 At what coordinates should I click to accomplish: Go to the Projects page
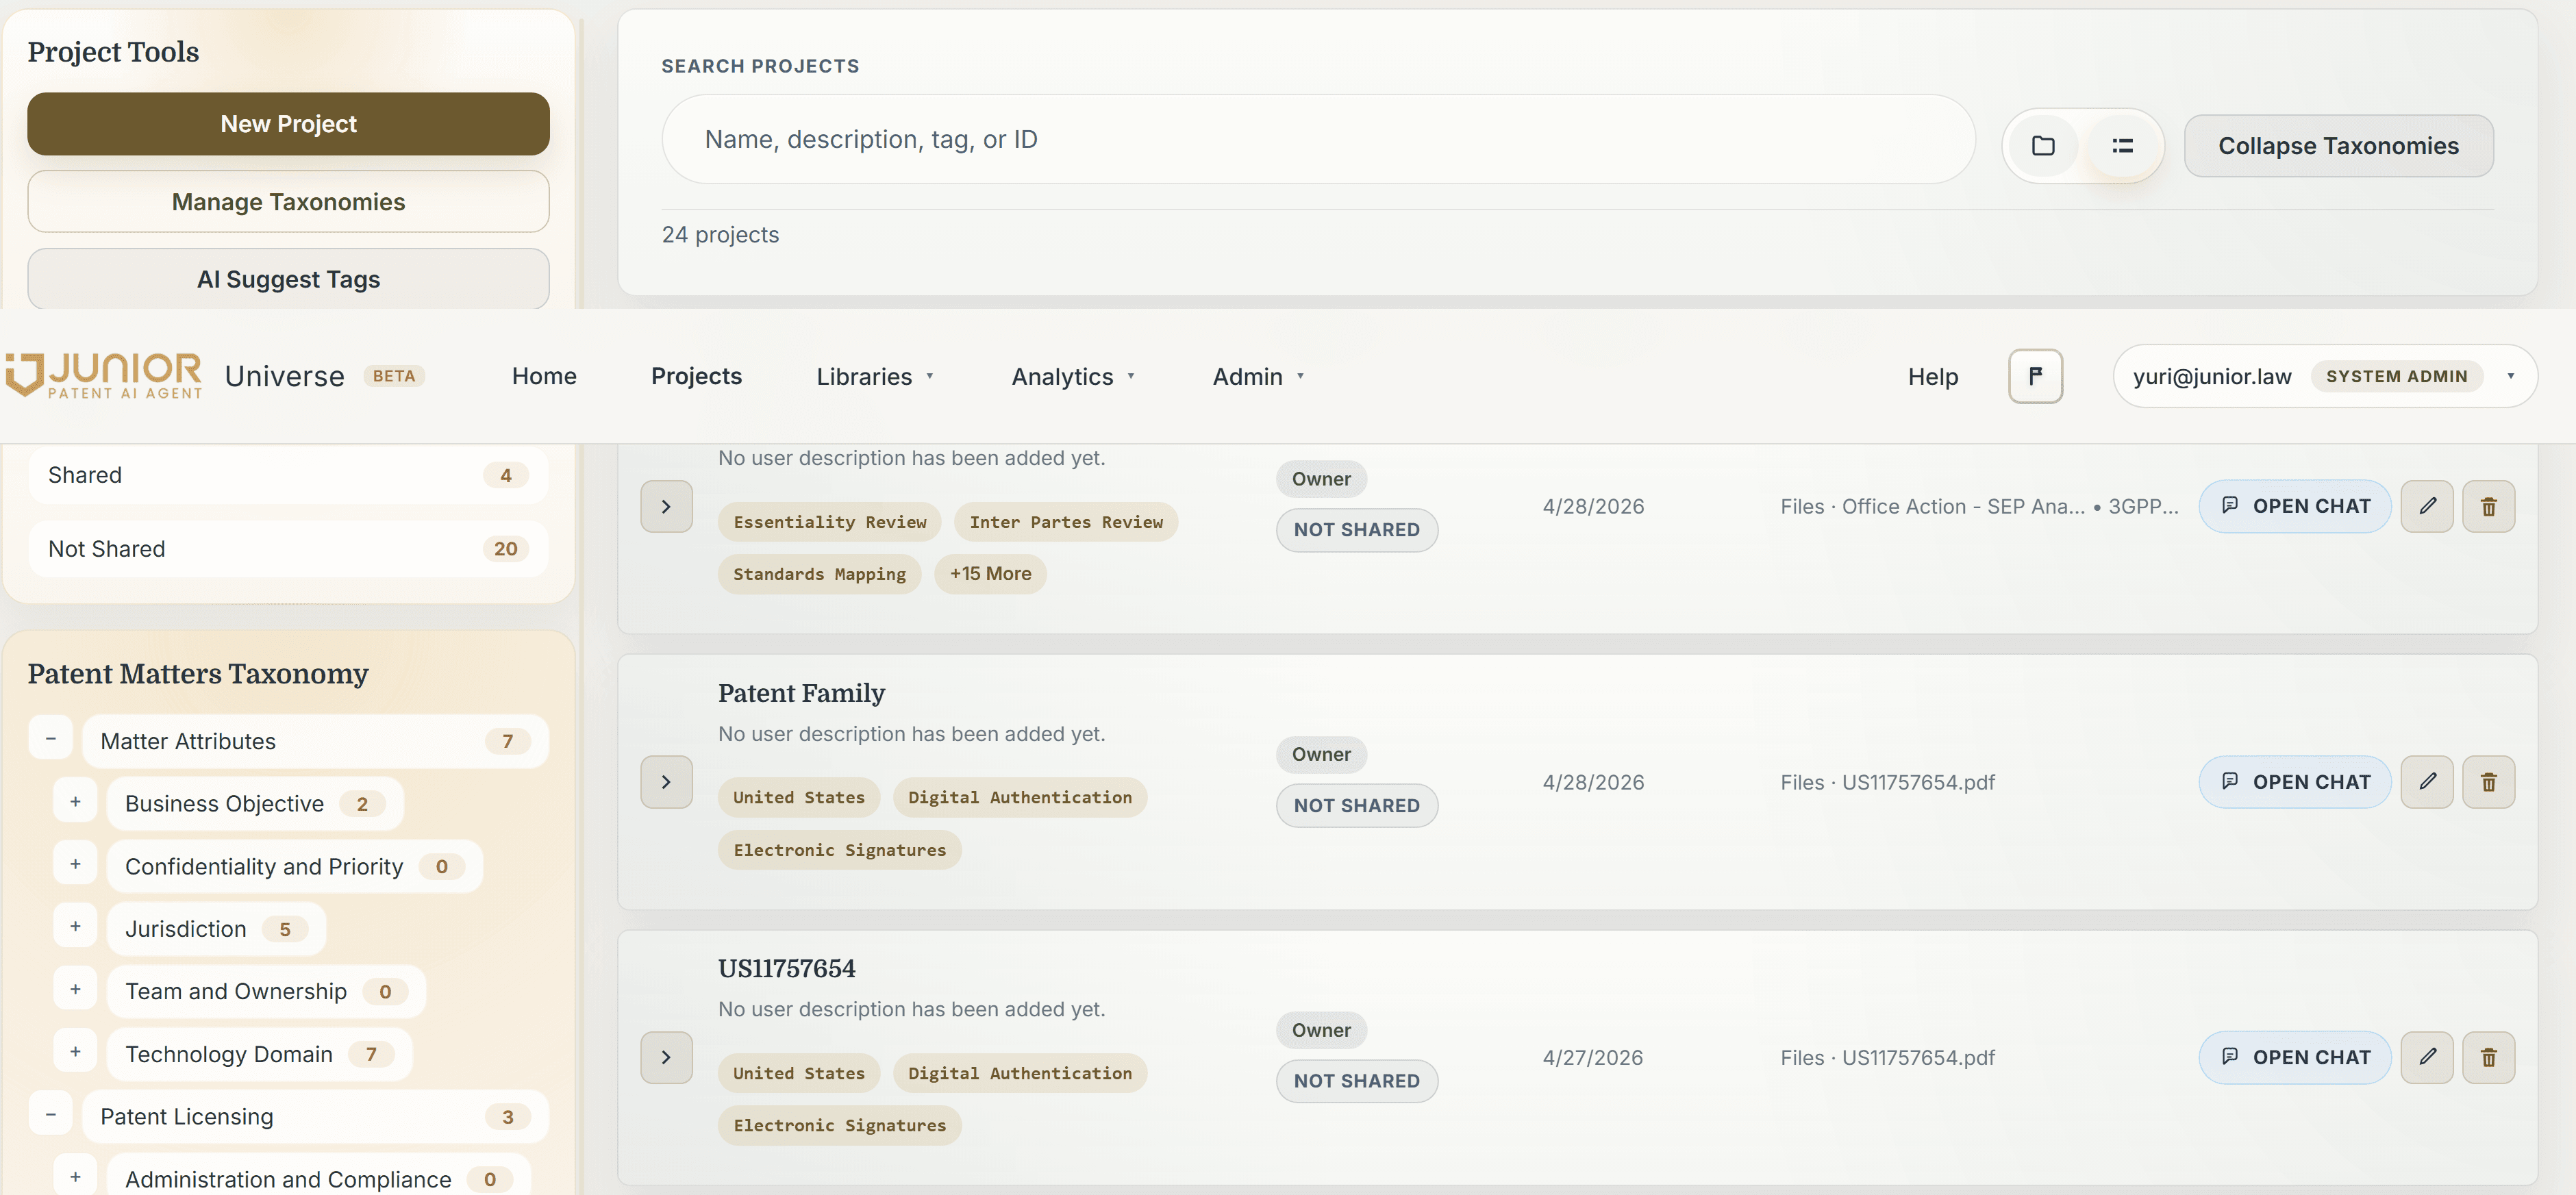(x=696, y=376)
